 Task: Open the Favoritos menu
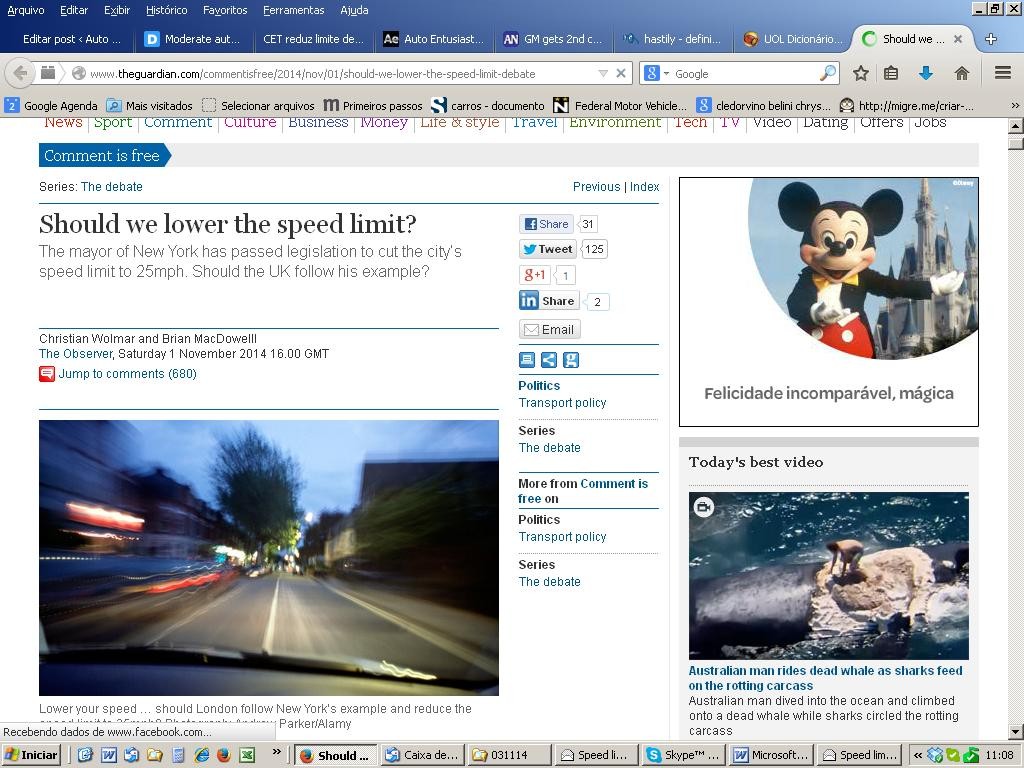(x=225, y=10)
